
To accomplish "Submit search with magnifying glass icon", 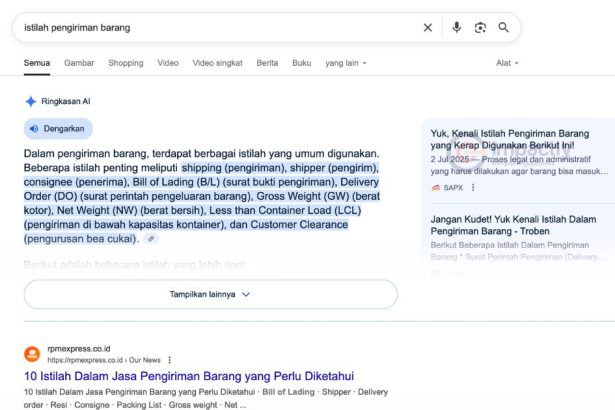I will pyautogui.click(x=504, y=27).
